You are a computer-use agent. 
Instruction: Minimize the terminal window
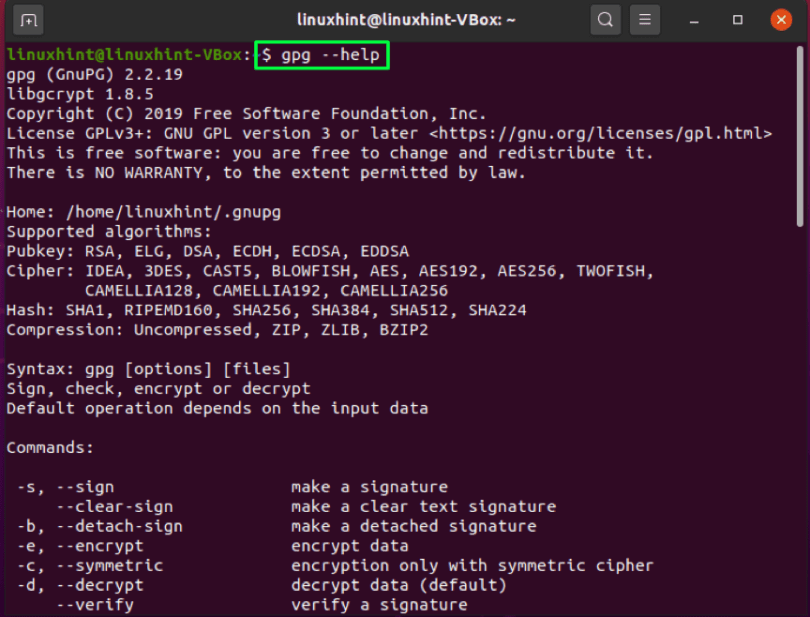click(695, 19)
